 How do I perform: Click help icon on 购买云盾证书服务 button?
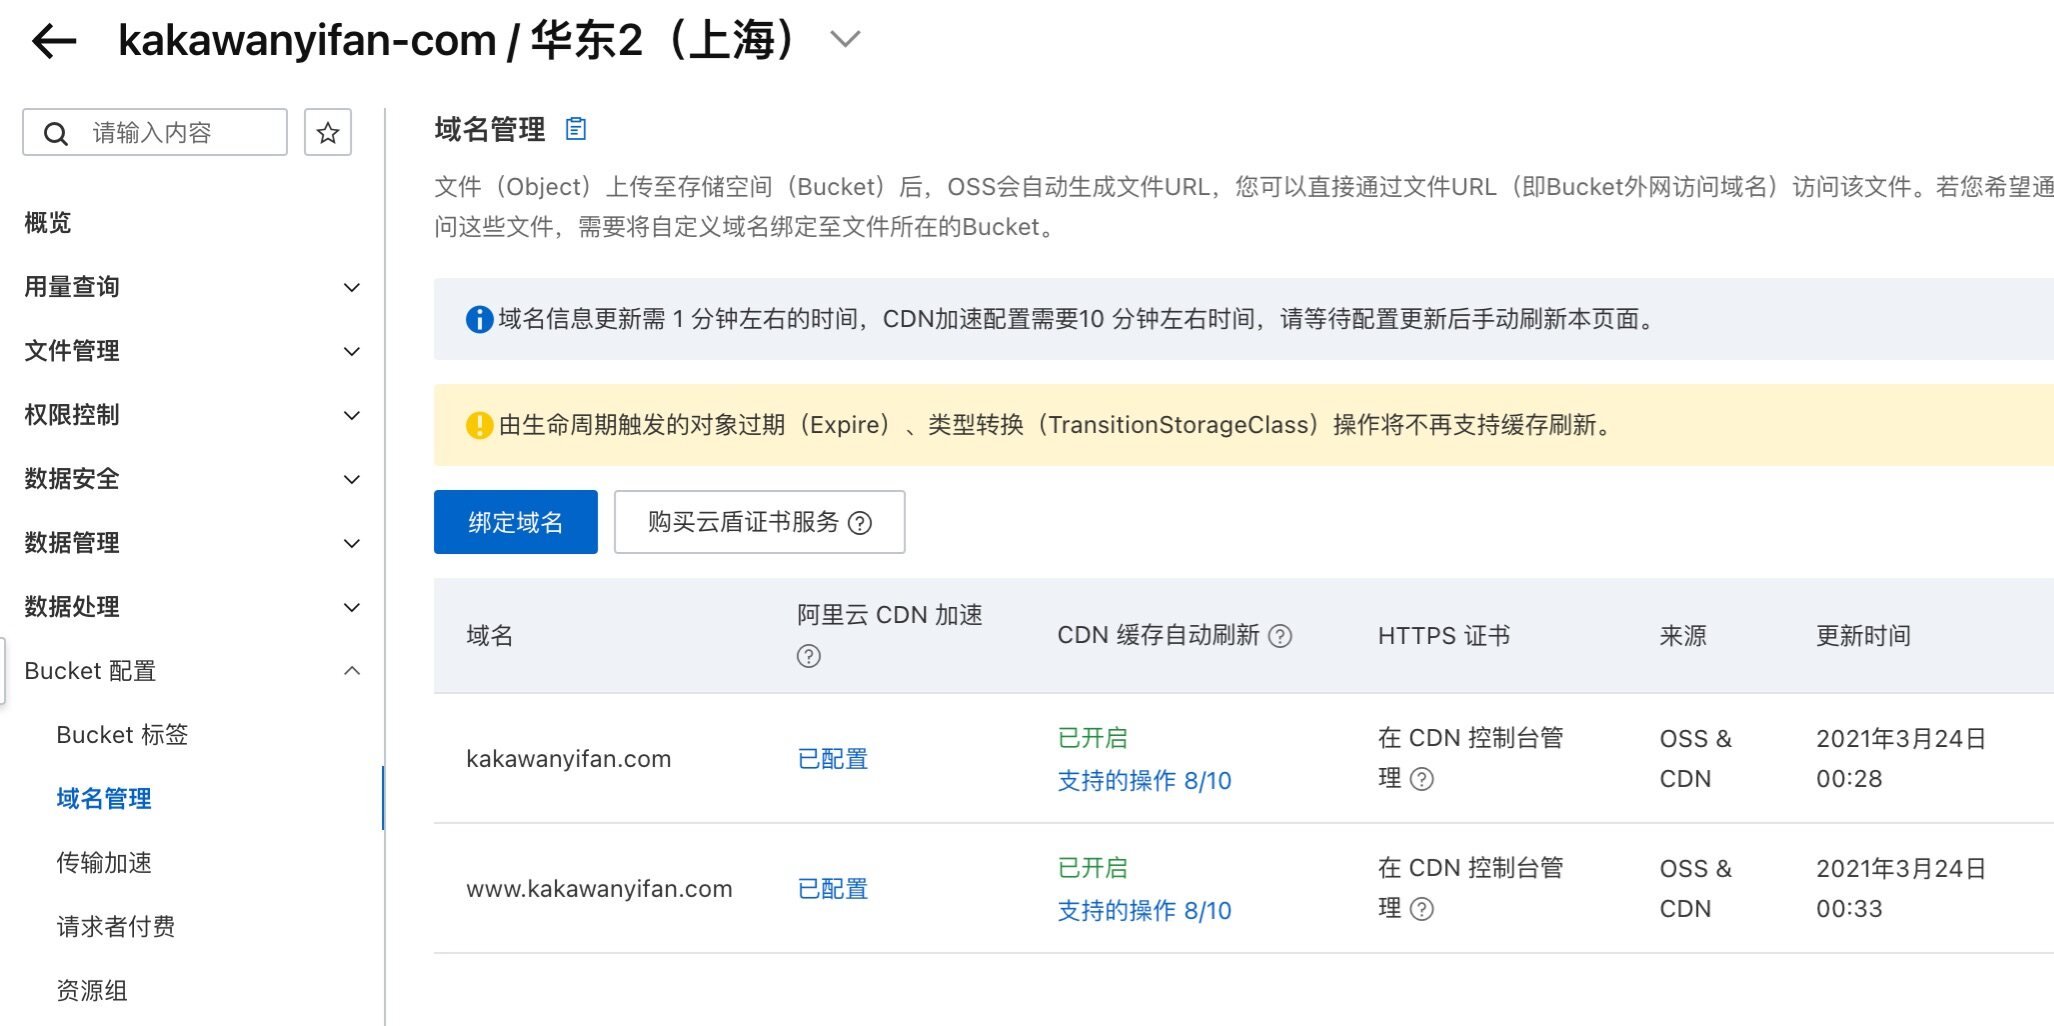860,523
